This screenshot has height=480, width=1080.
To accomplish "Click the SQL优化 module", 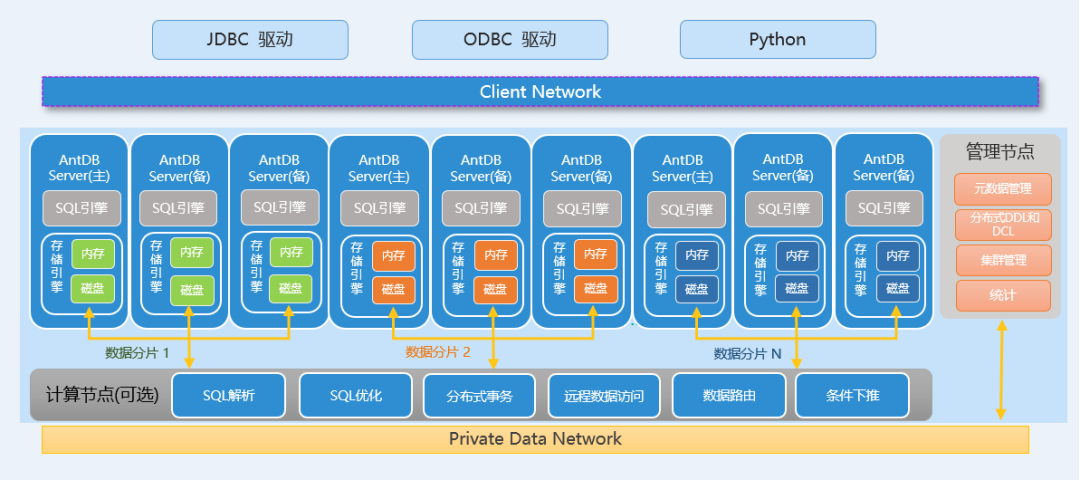I will 355,395.
